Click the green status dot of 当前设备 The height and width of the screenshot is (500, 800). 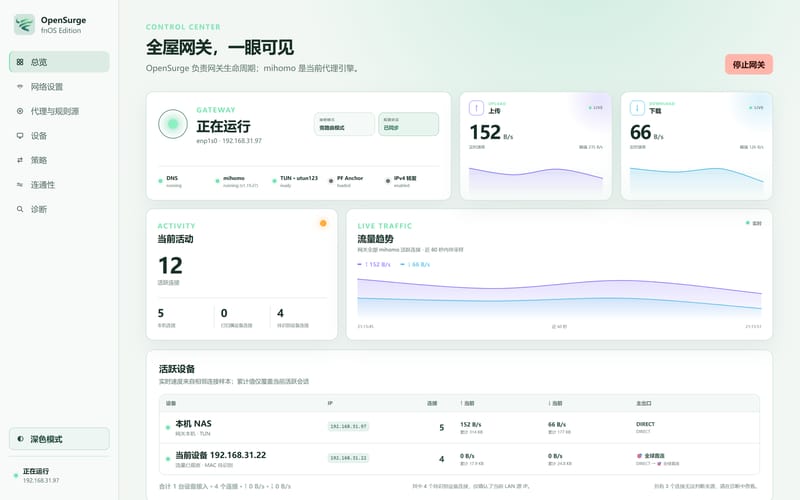tap(168, 459)
